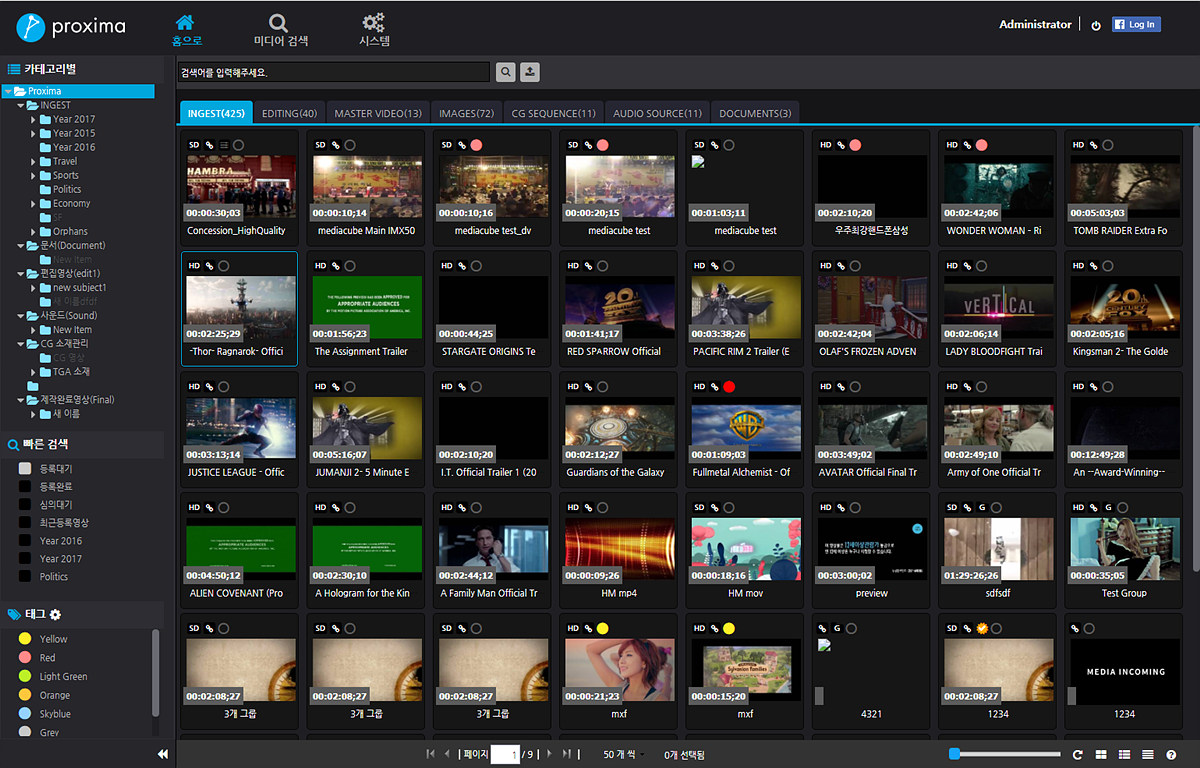This screenshot has width=1200, height=768.
Task: Collapse the INGEST folder
Action: 20,105
